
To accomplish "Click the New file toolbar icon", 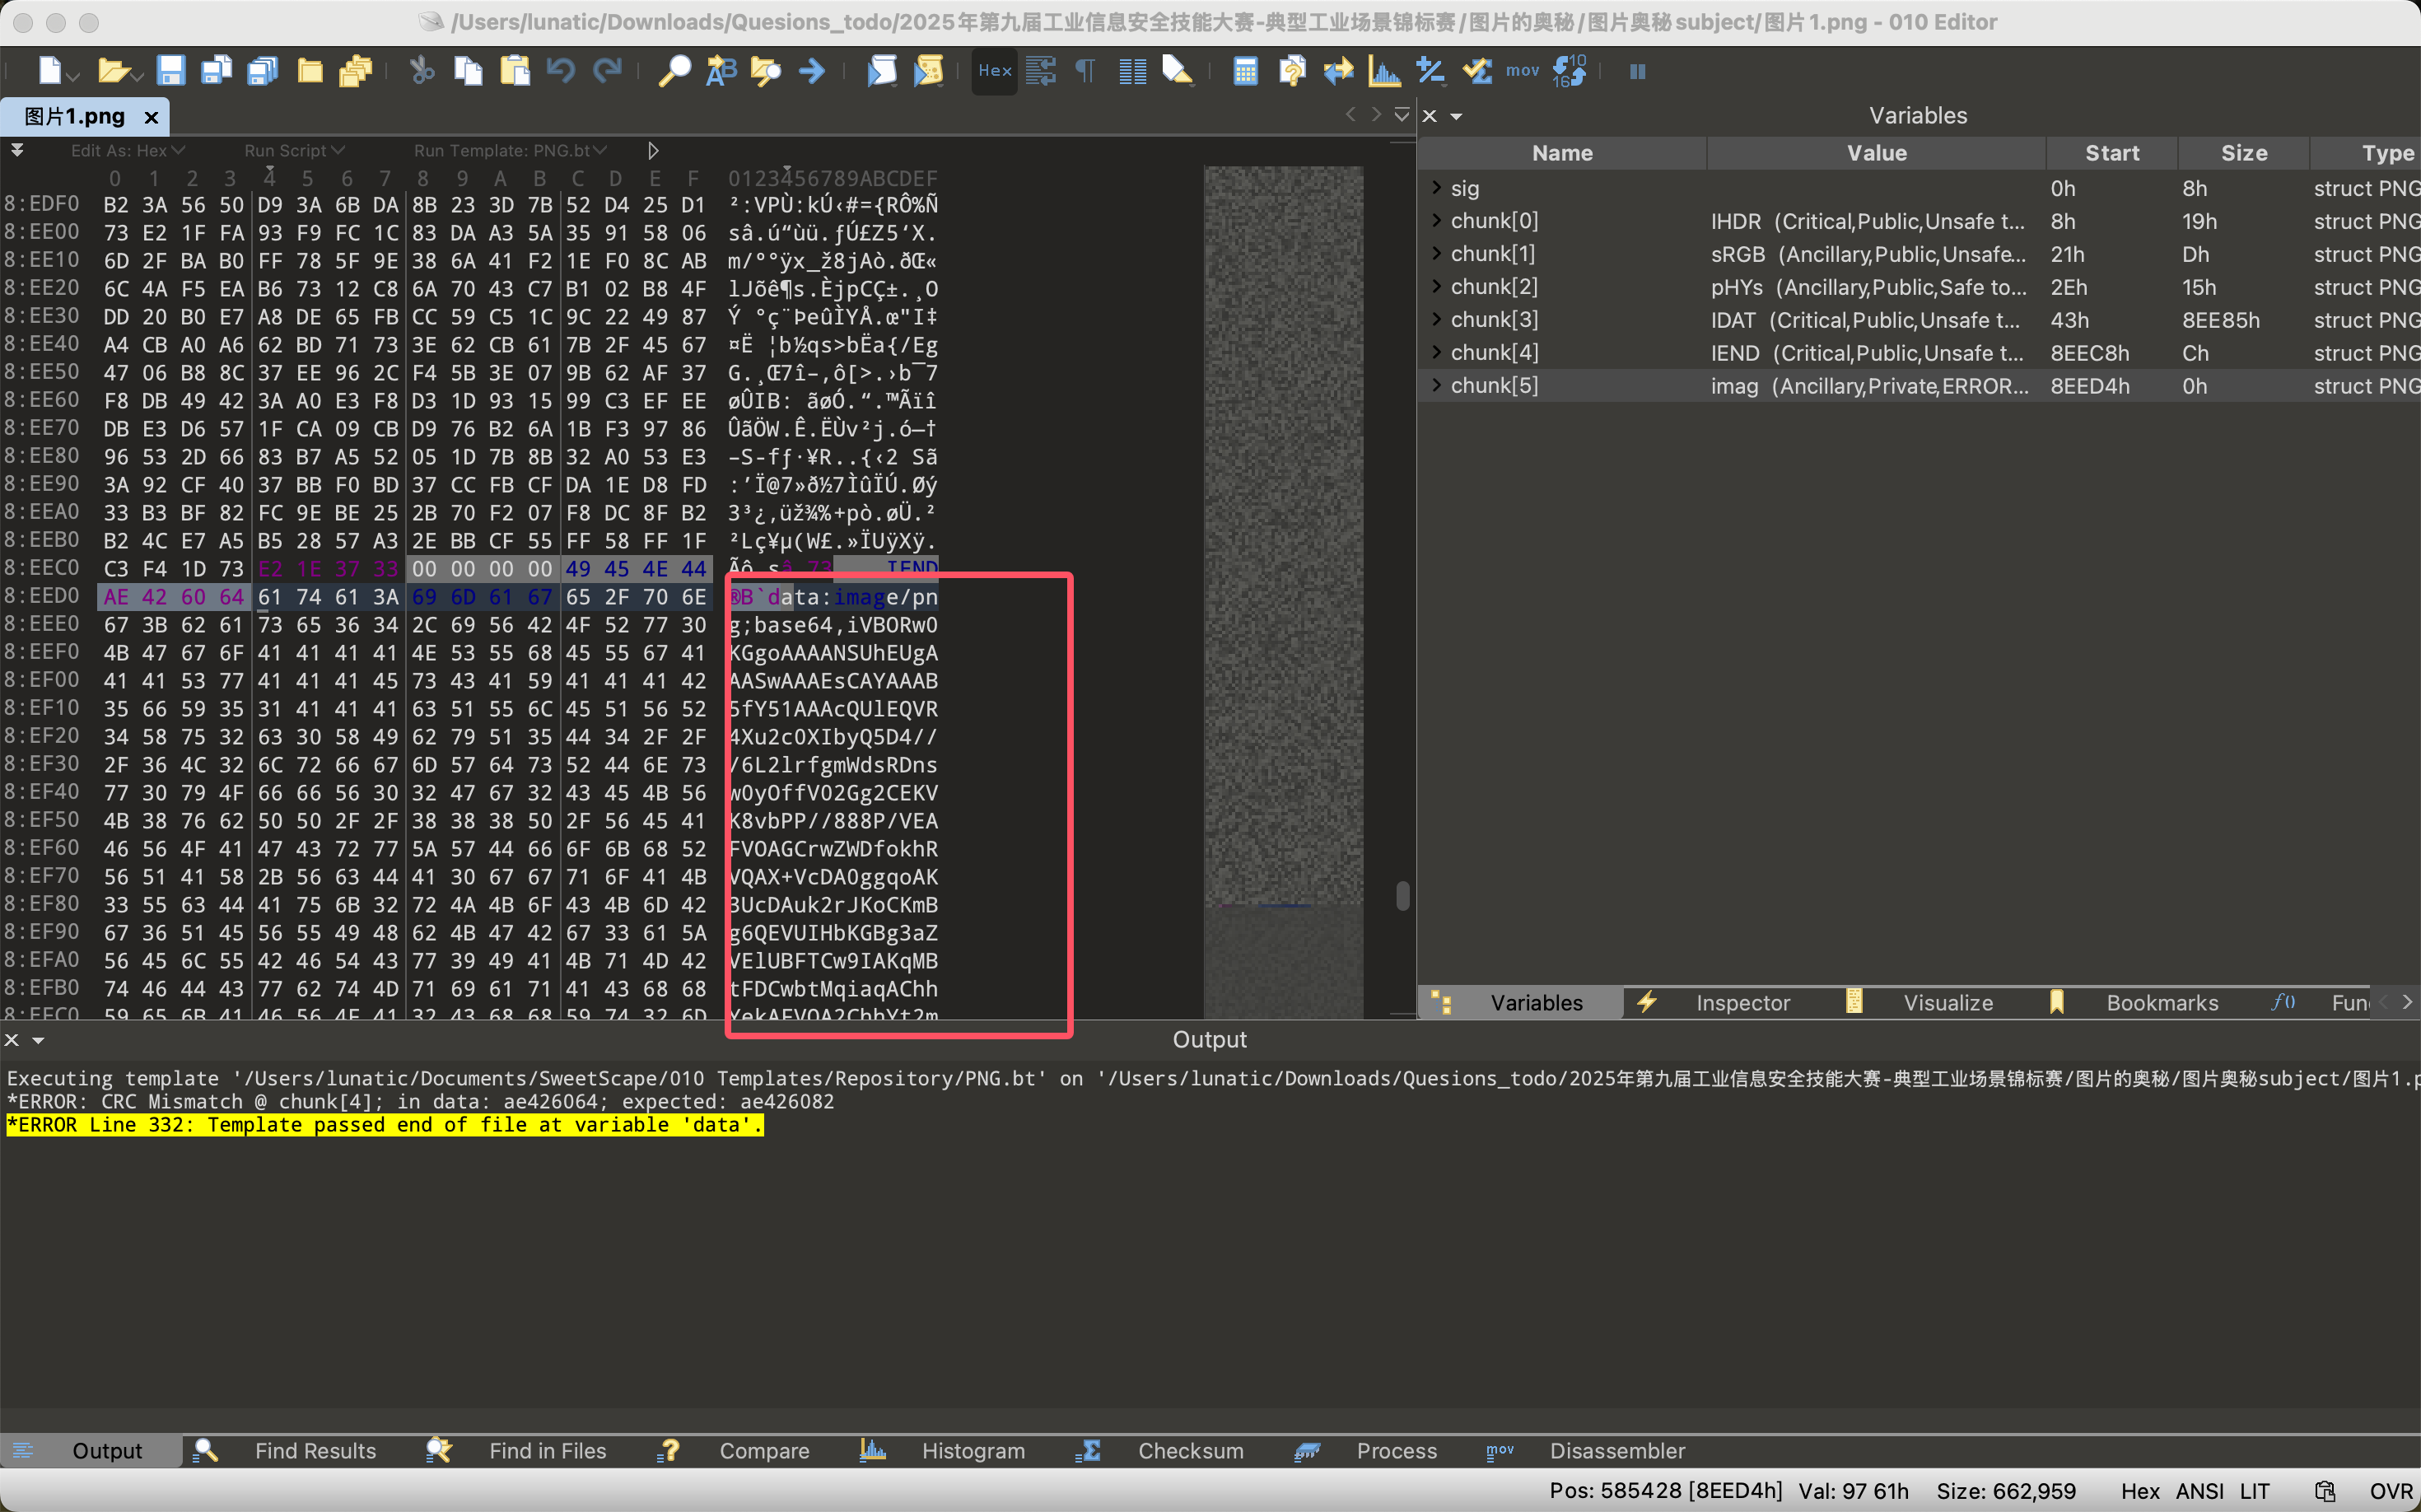I will click(x=49, y=71).
